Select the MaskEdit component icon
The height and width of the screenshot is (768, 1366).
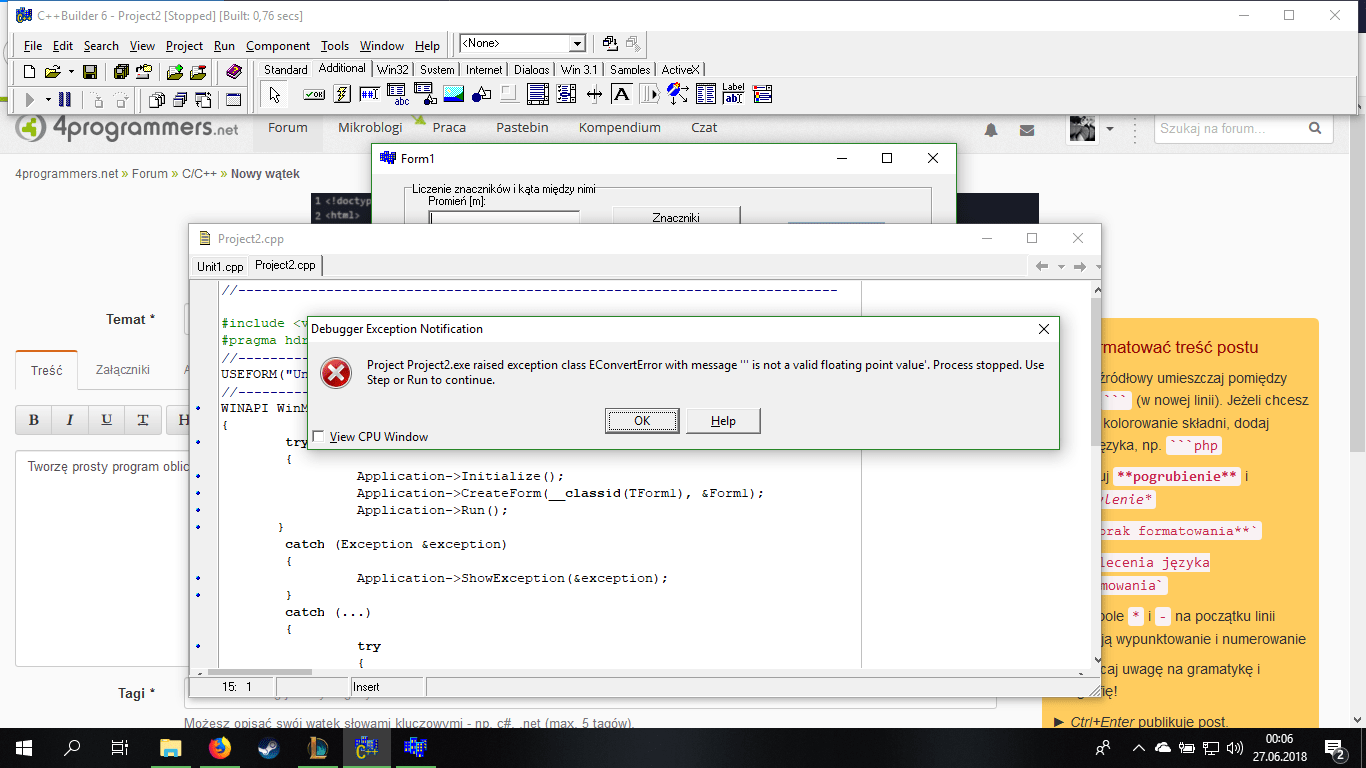pyautogui.click(x=369, y=95)
